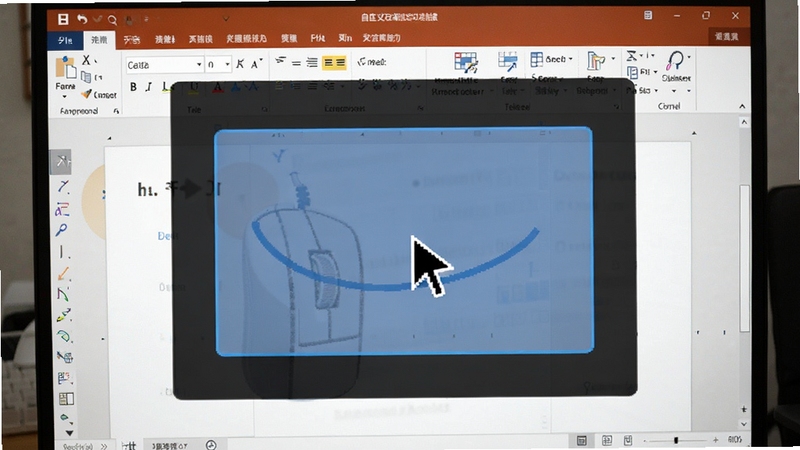The width and height of the screenshot is (800, 450).
Task: Click the blue highlighted mouse illustration overlay
Action: (404, 241)
